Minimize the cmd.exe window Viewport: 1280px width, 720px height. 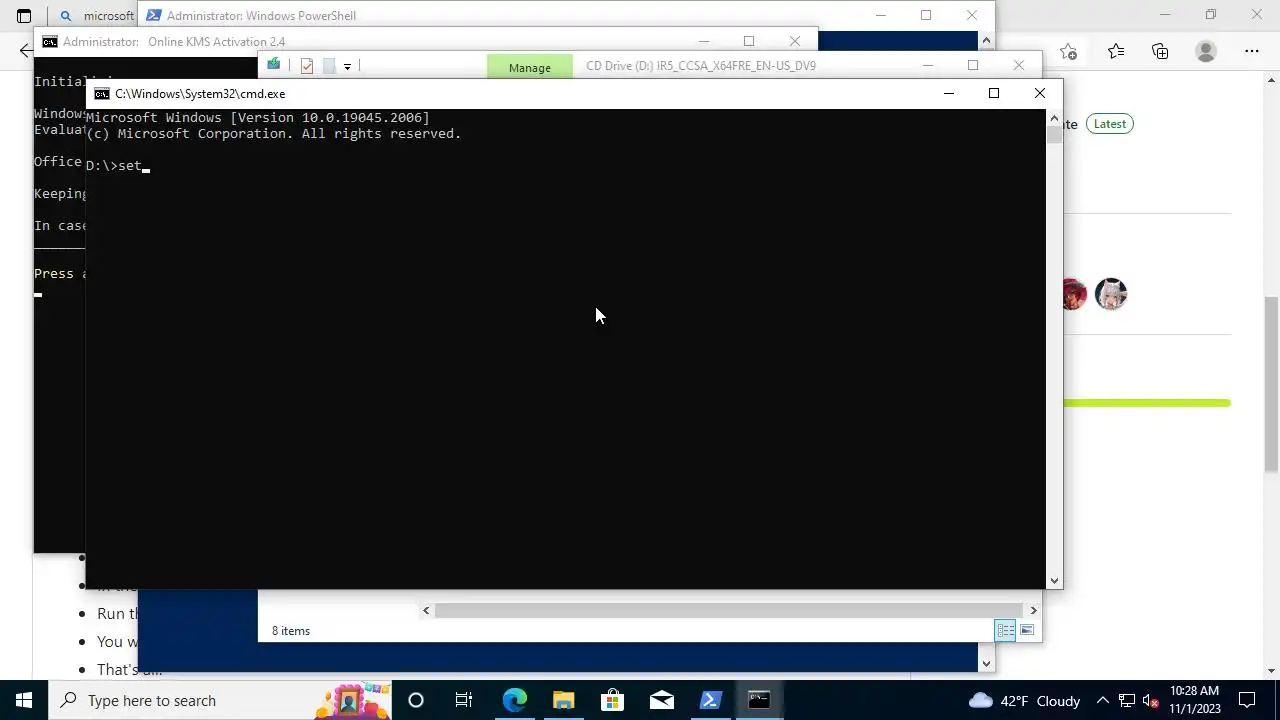[x=949, y=93]
